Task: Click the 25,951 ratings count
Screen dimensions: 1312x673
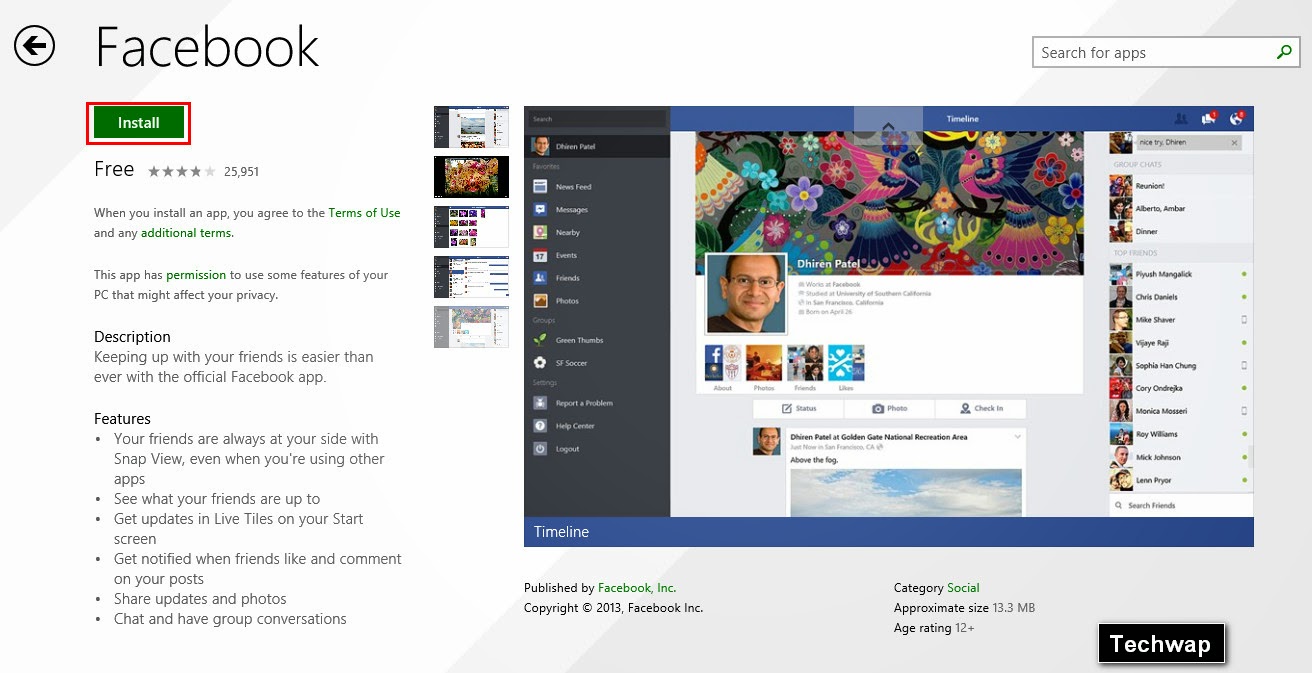Action: 242,172
